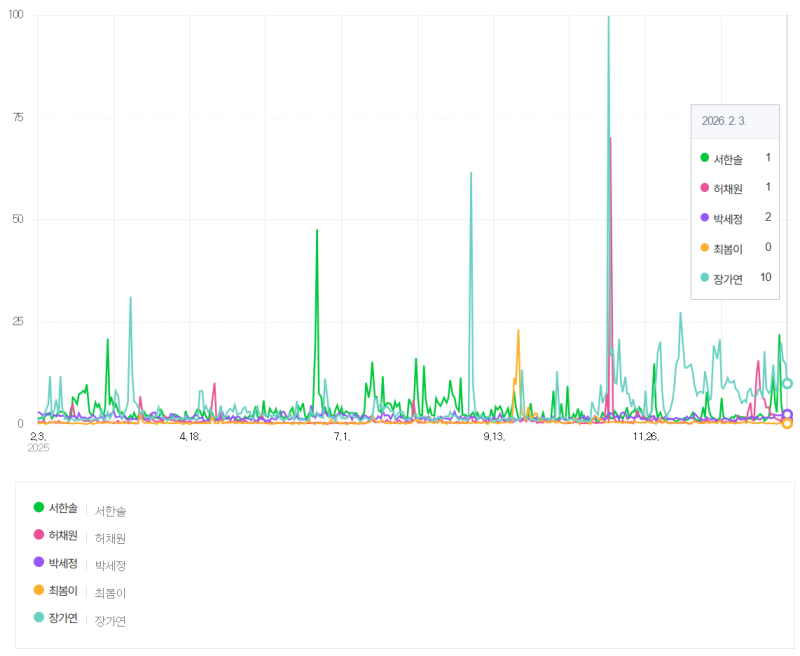The image size is (800, 656).
Task: Toggle the bold 허채원 series label in bottom legend
Action: pyautogui.click(x=63, y=536)
